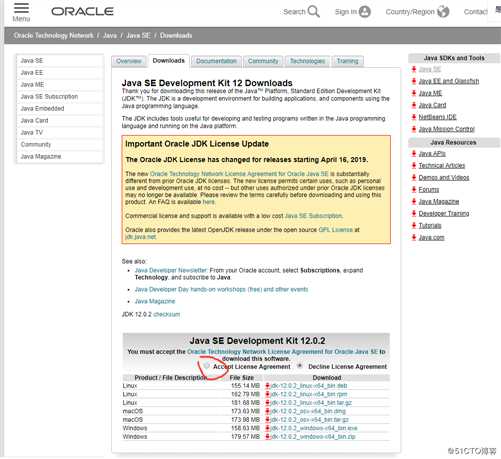The image size is (501, 459).
Task: Click the Java Magazine link under Java Resources
Action: tap(439, 202)
